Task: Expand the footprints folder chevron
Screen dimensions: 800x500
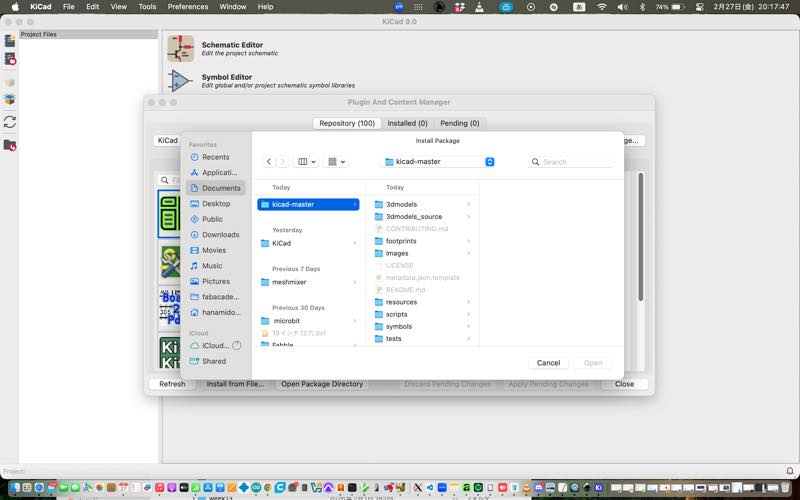Action: click(x=468, y=241)
